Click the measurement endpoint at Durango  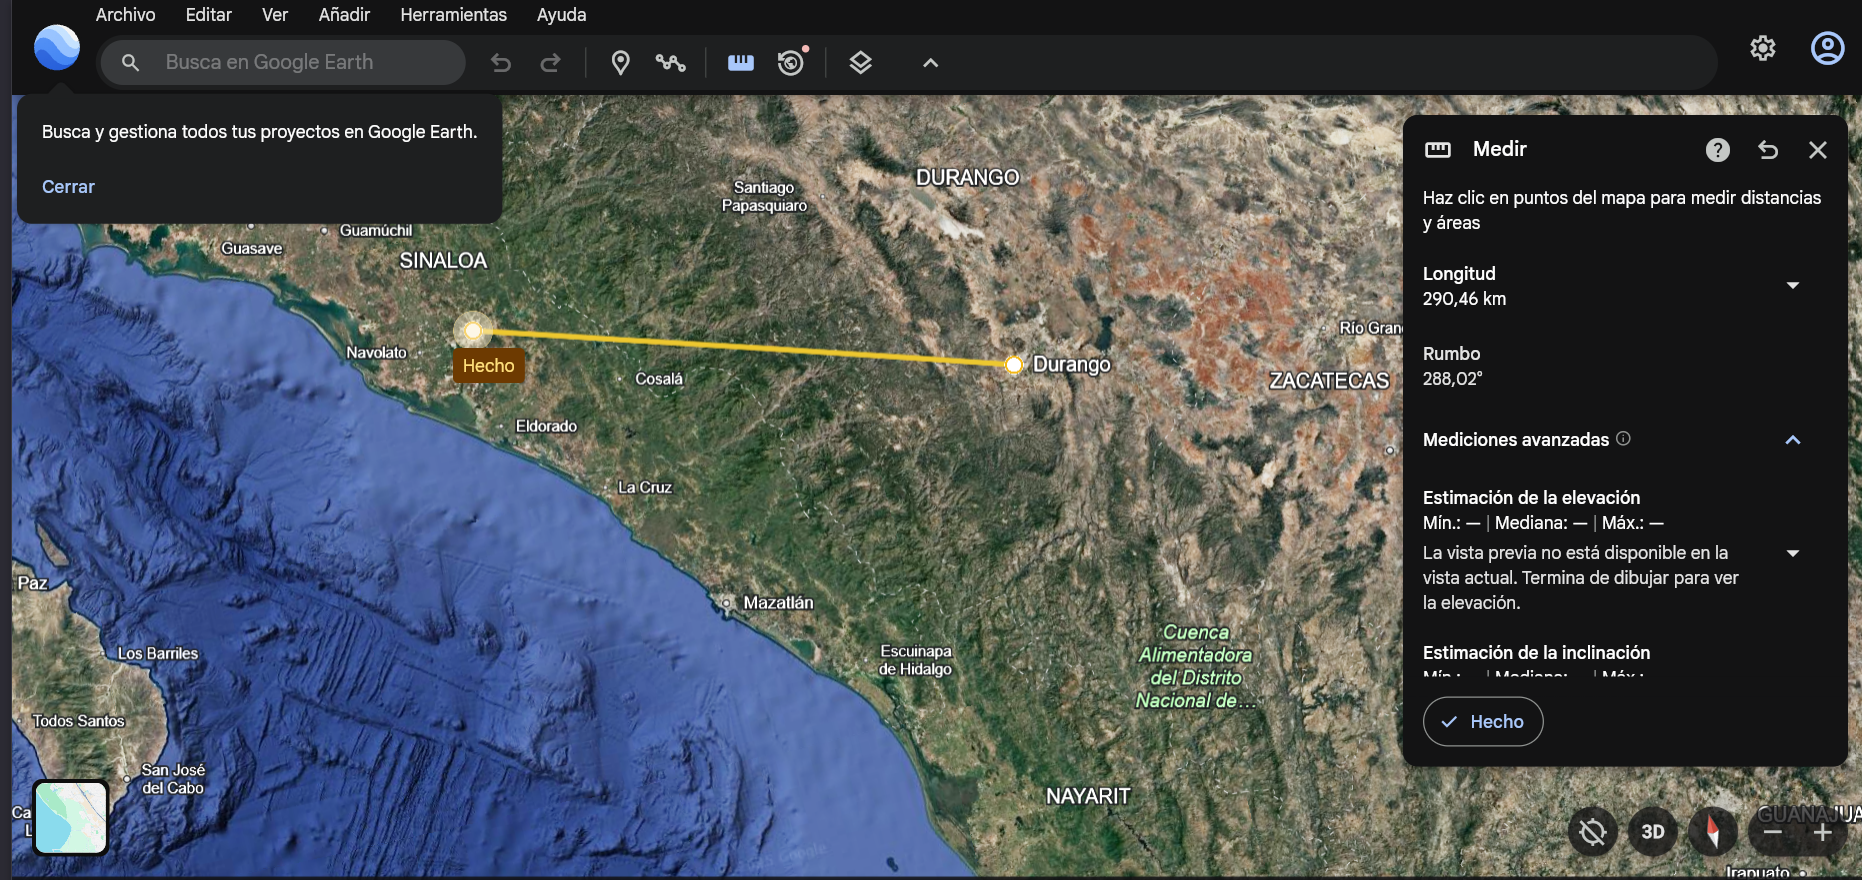pyautogui.click(x=1014, y=364)
